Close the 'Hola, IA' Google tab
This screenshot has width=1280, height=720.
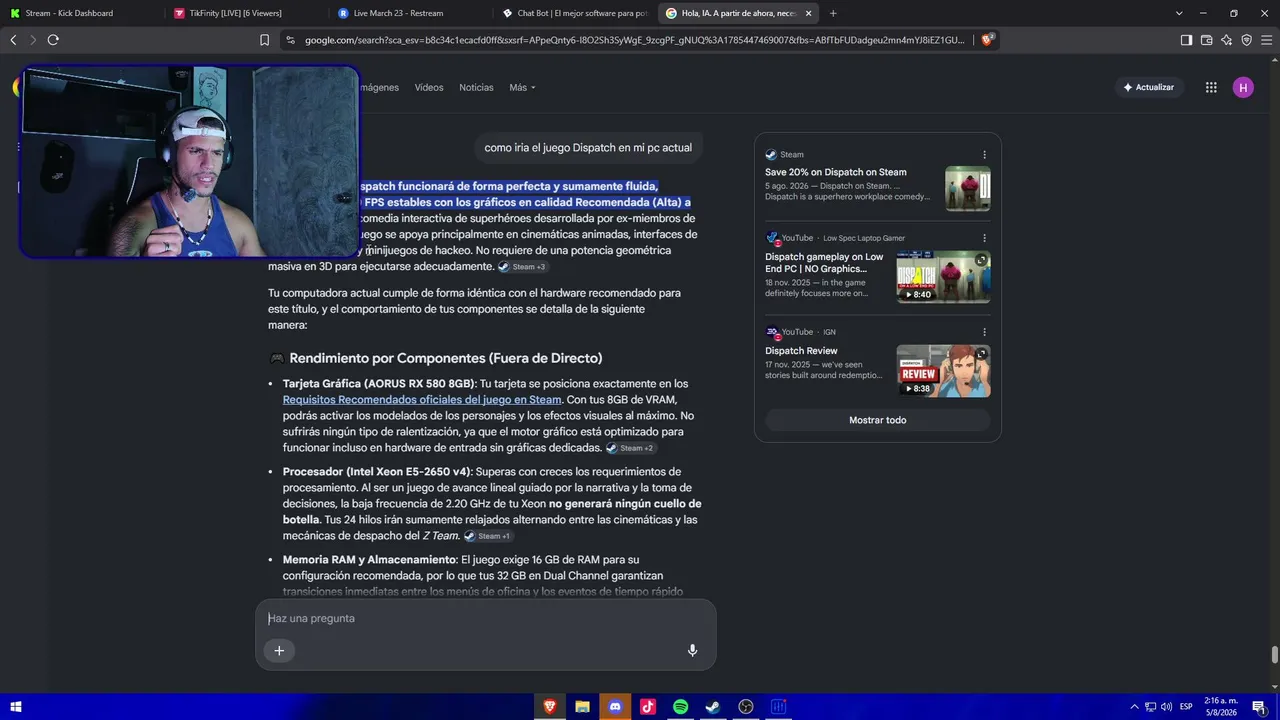click(x=808, y=13)
